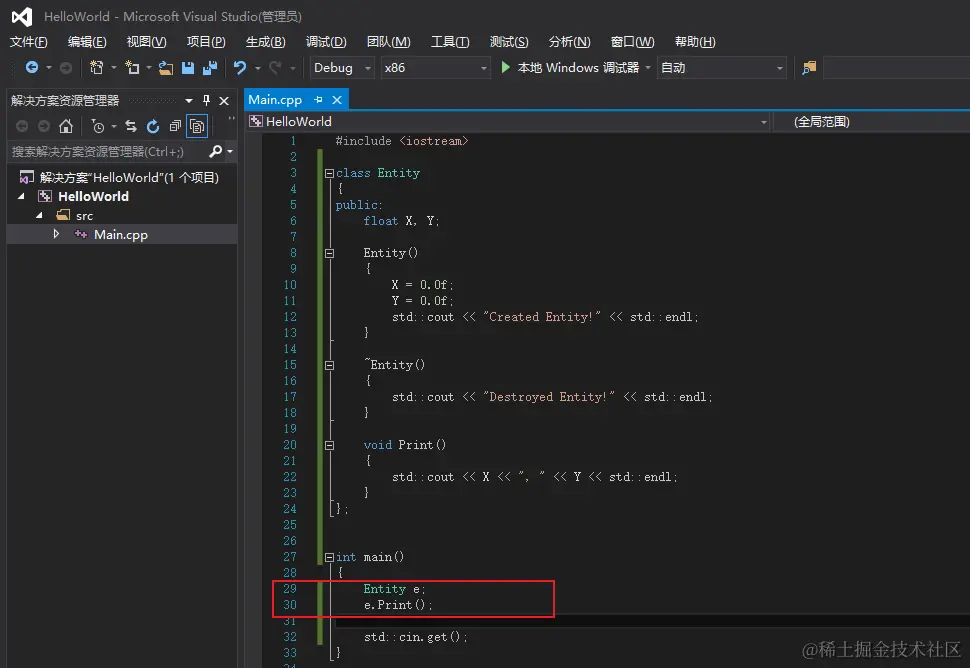This screenshot has height=668, width=970.
Task: Open the 调试(D) menu
Action: 325,41
